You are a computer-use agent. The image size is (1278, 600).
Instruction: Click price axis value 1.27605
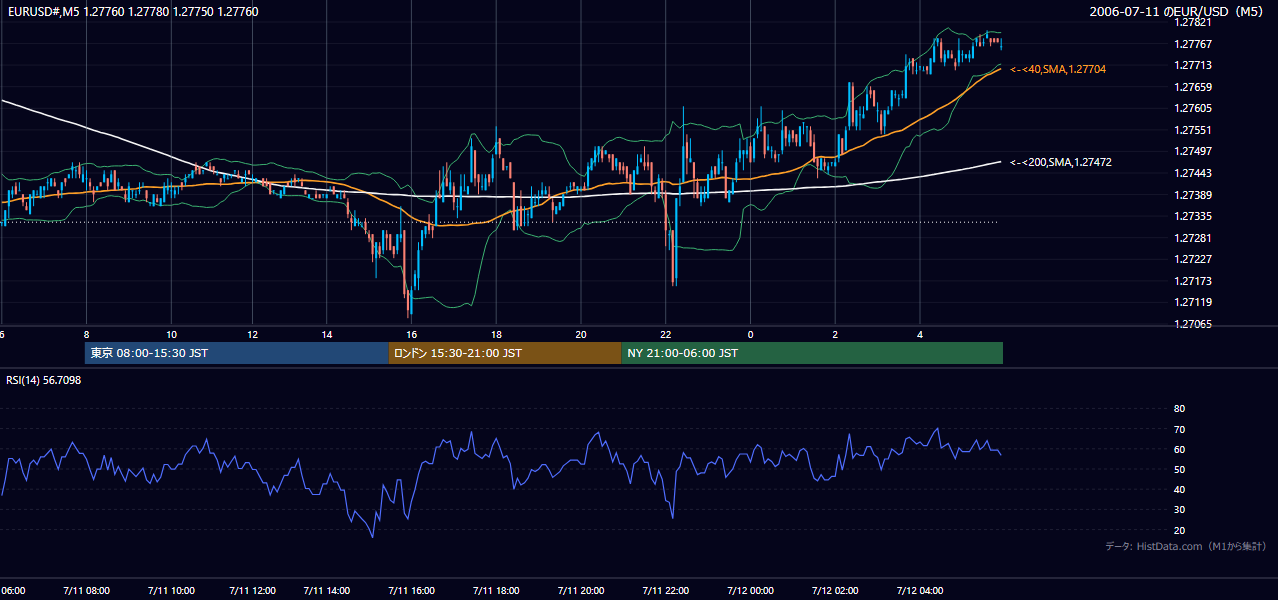(x=1193, y=108)
